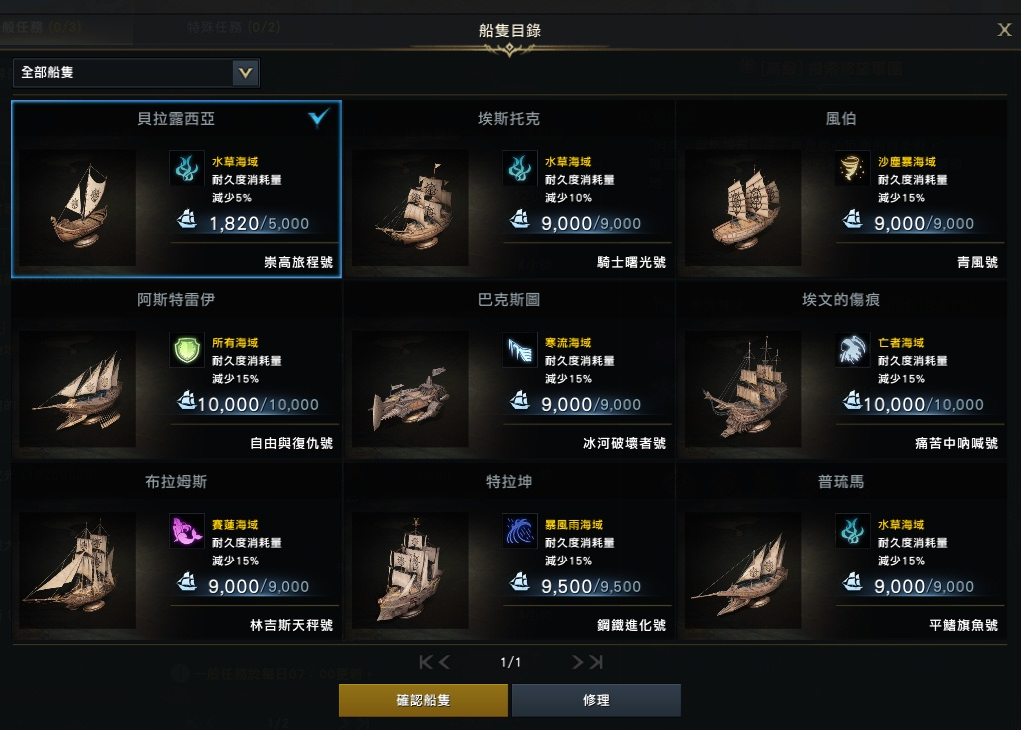Click the green shield icon for 所有海域

pos(187,350)
